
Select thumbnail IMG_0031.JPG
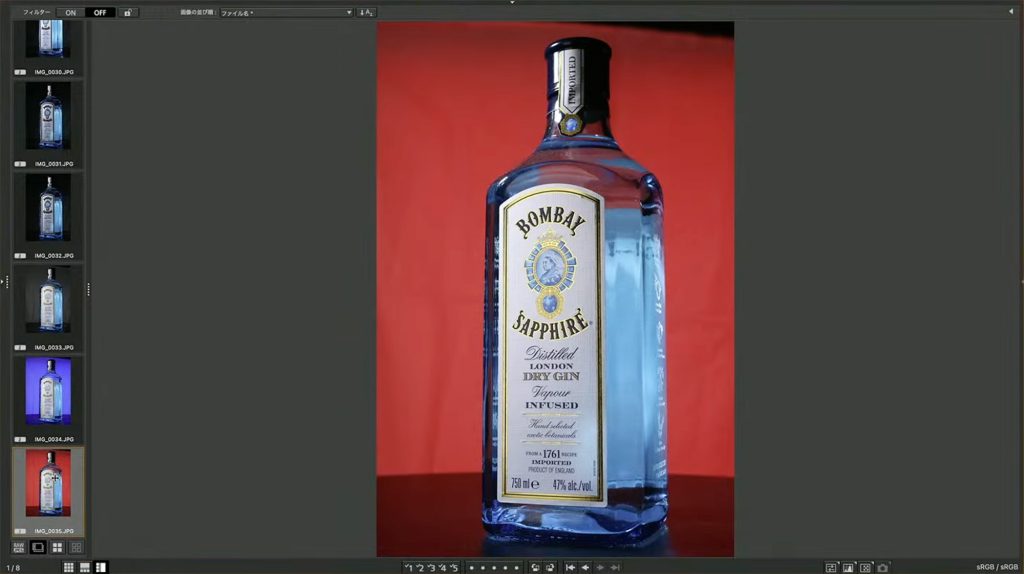pyautogui.click(x=48, y=117)
